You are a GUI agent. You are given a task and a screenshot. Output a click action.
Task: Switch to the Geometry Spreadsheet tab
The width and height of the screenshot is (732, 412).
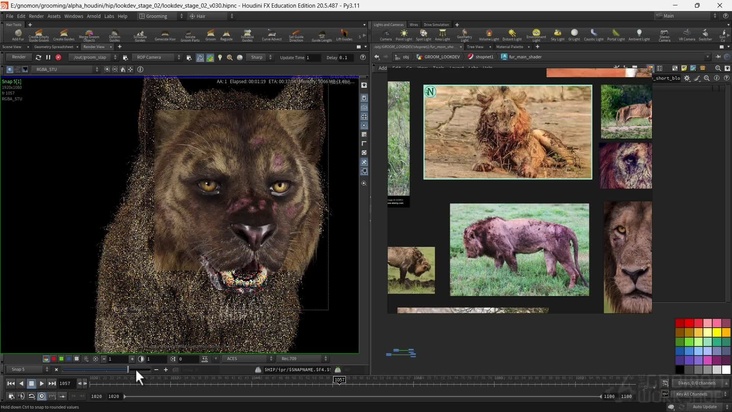[54, 47]
